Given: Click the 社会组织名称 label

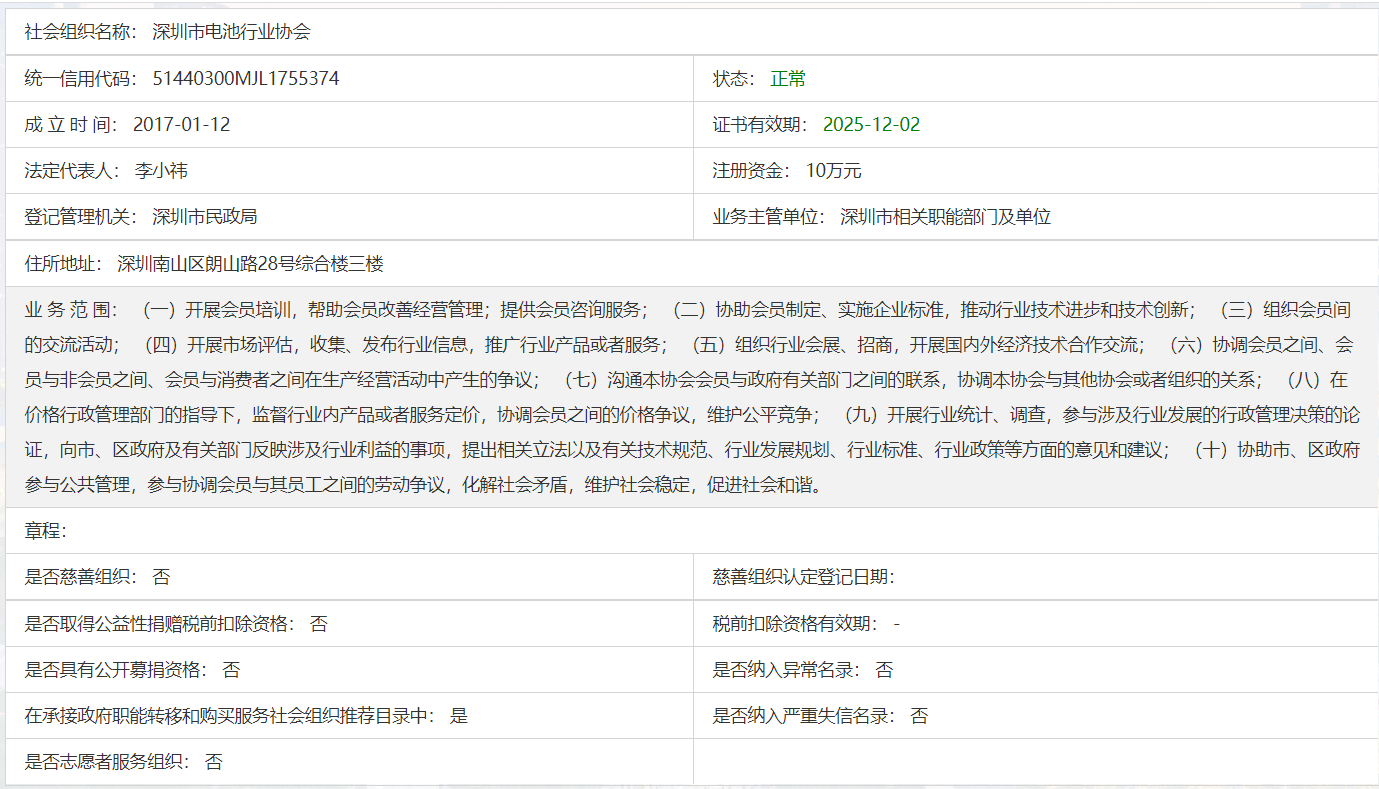Looking at the screenshot, I should click(81, 32).
